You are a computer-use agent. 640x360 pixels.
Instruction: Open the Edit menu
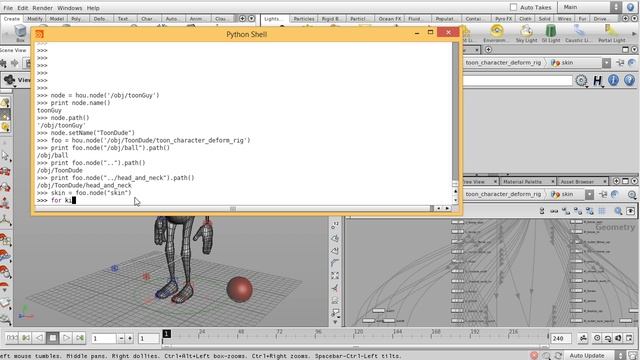tap(22, 8)
